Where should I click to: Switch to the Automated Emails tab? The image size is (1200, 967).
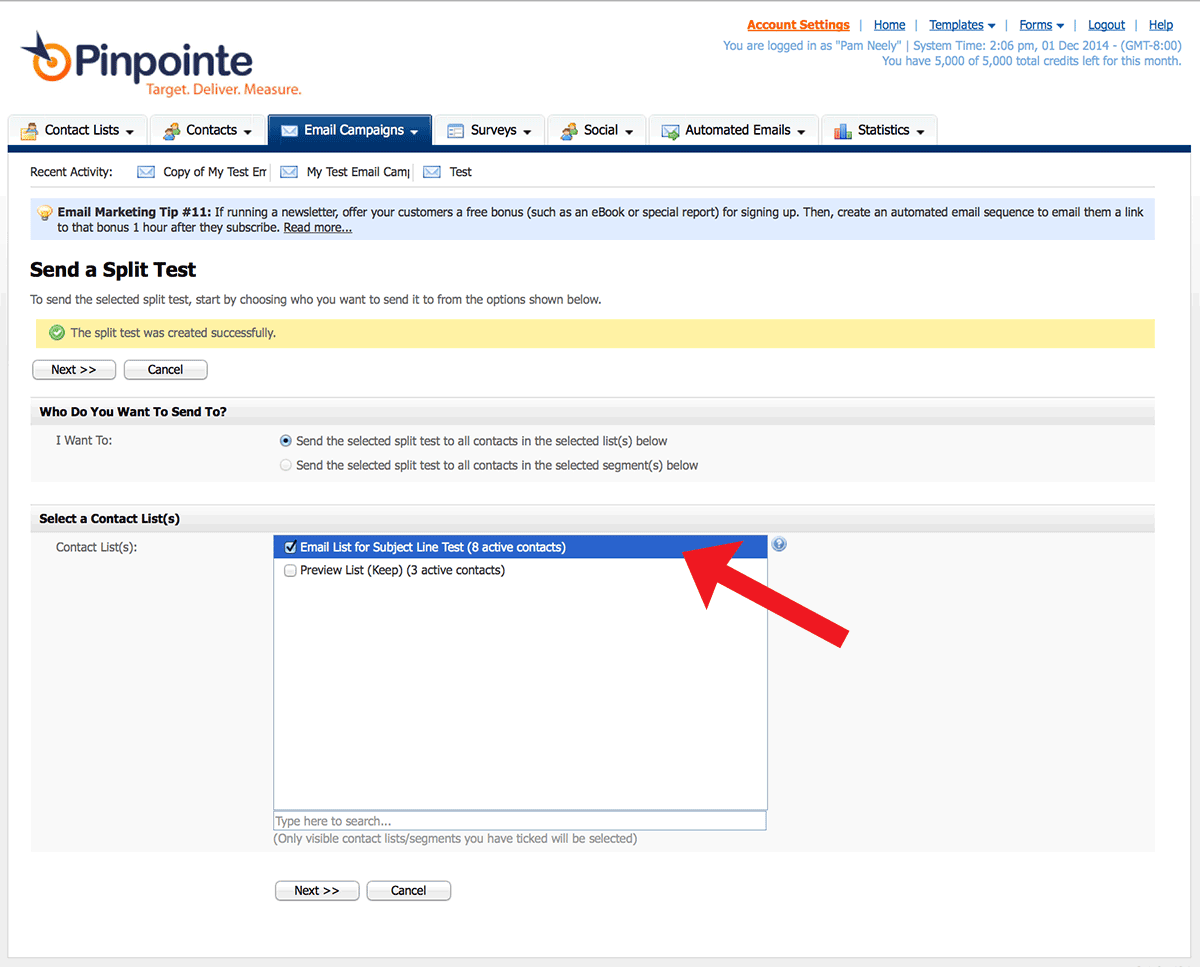733,130
